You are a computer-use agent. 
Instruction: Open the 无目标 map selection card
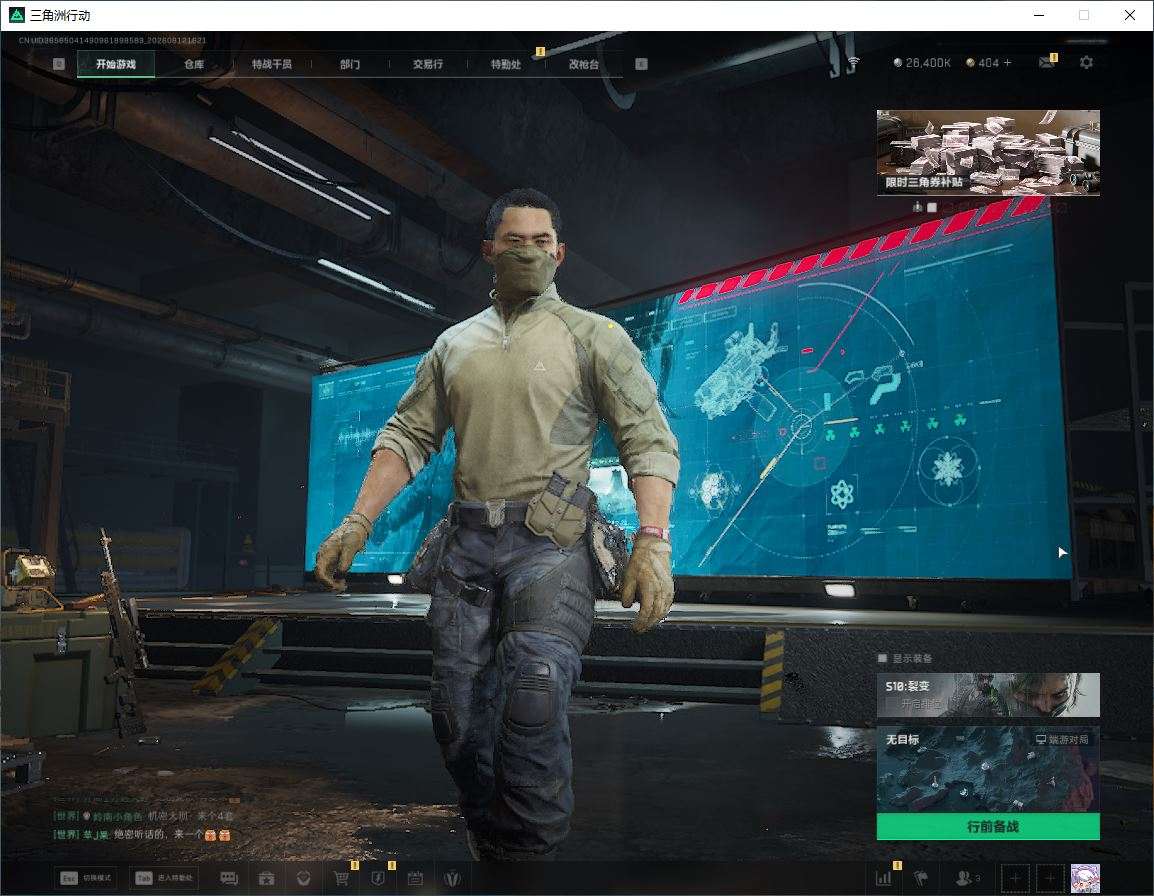coord(988,769)
